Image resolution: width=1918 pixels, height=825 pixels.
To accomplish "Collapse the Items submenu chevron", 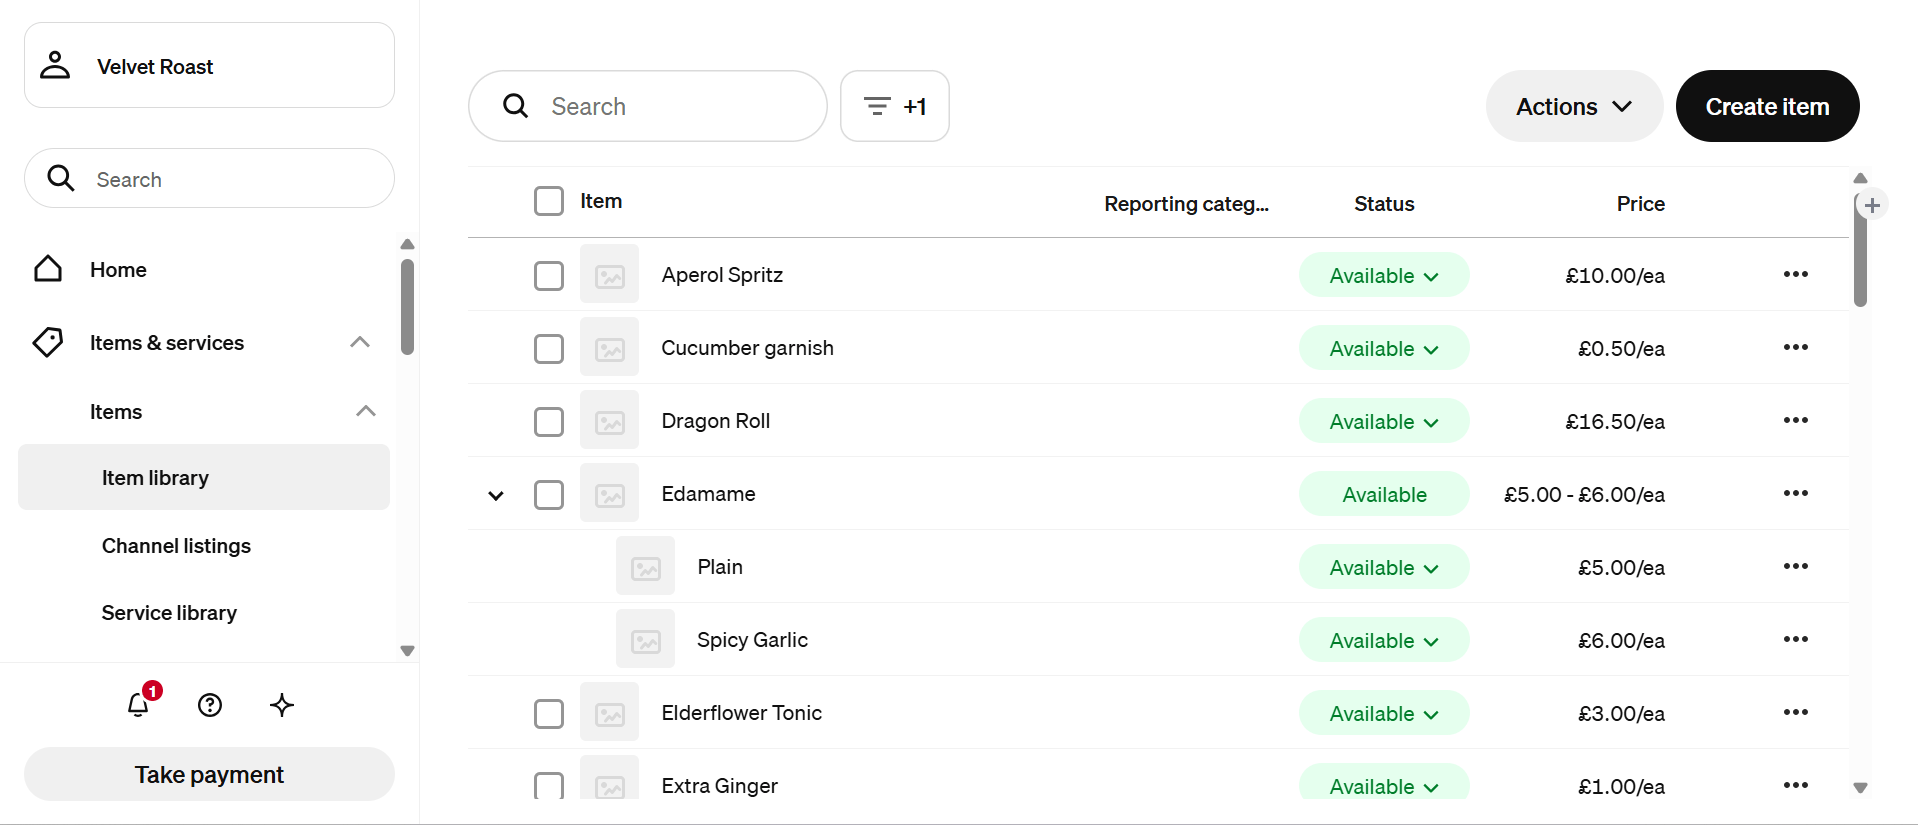I will coord(366,411).
